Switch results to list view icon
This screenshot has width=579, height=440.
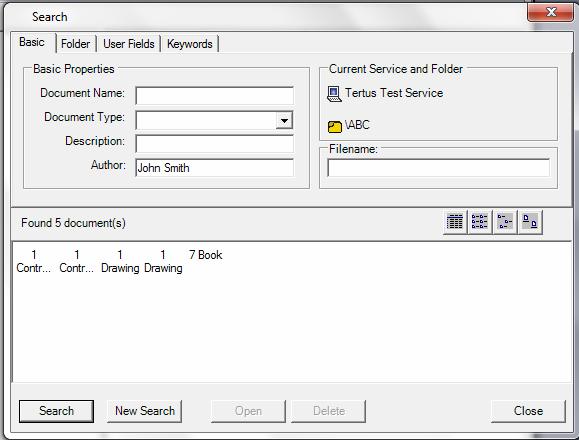[480, 222]
